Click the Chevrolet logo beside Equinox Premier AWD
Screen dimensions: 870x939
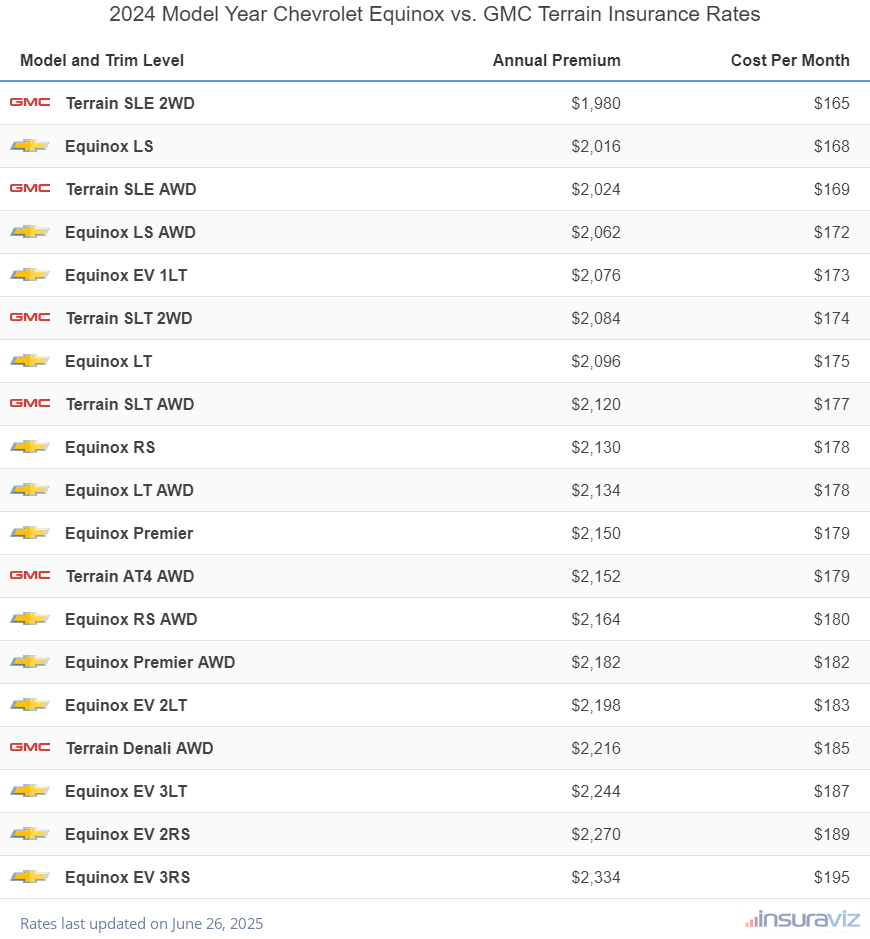click(30, 662)
